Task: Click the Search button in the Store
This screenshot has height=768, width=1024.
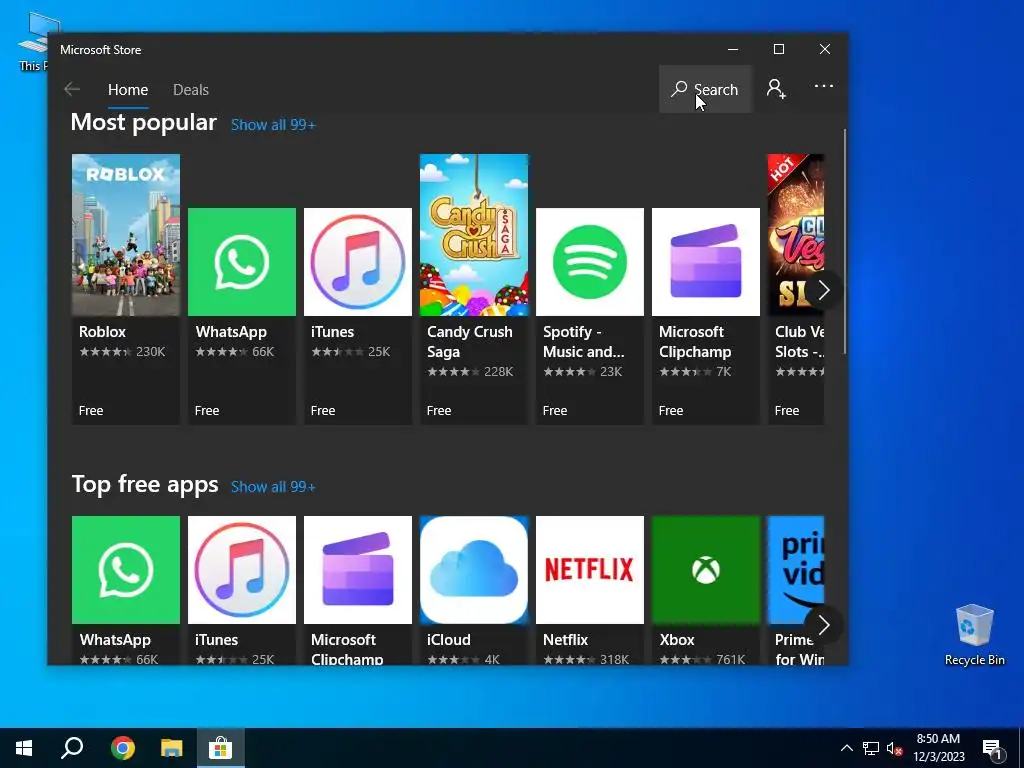Action: pyautogui.click(x=705, y=89)
